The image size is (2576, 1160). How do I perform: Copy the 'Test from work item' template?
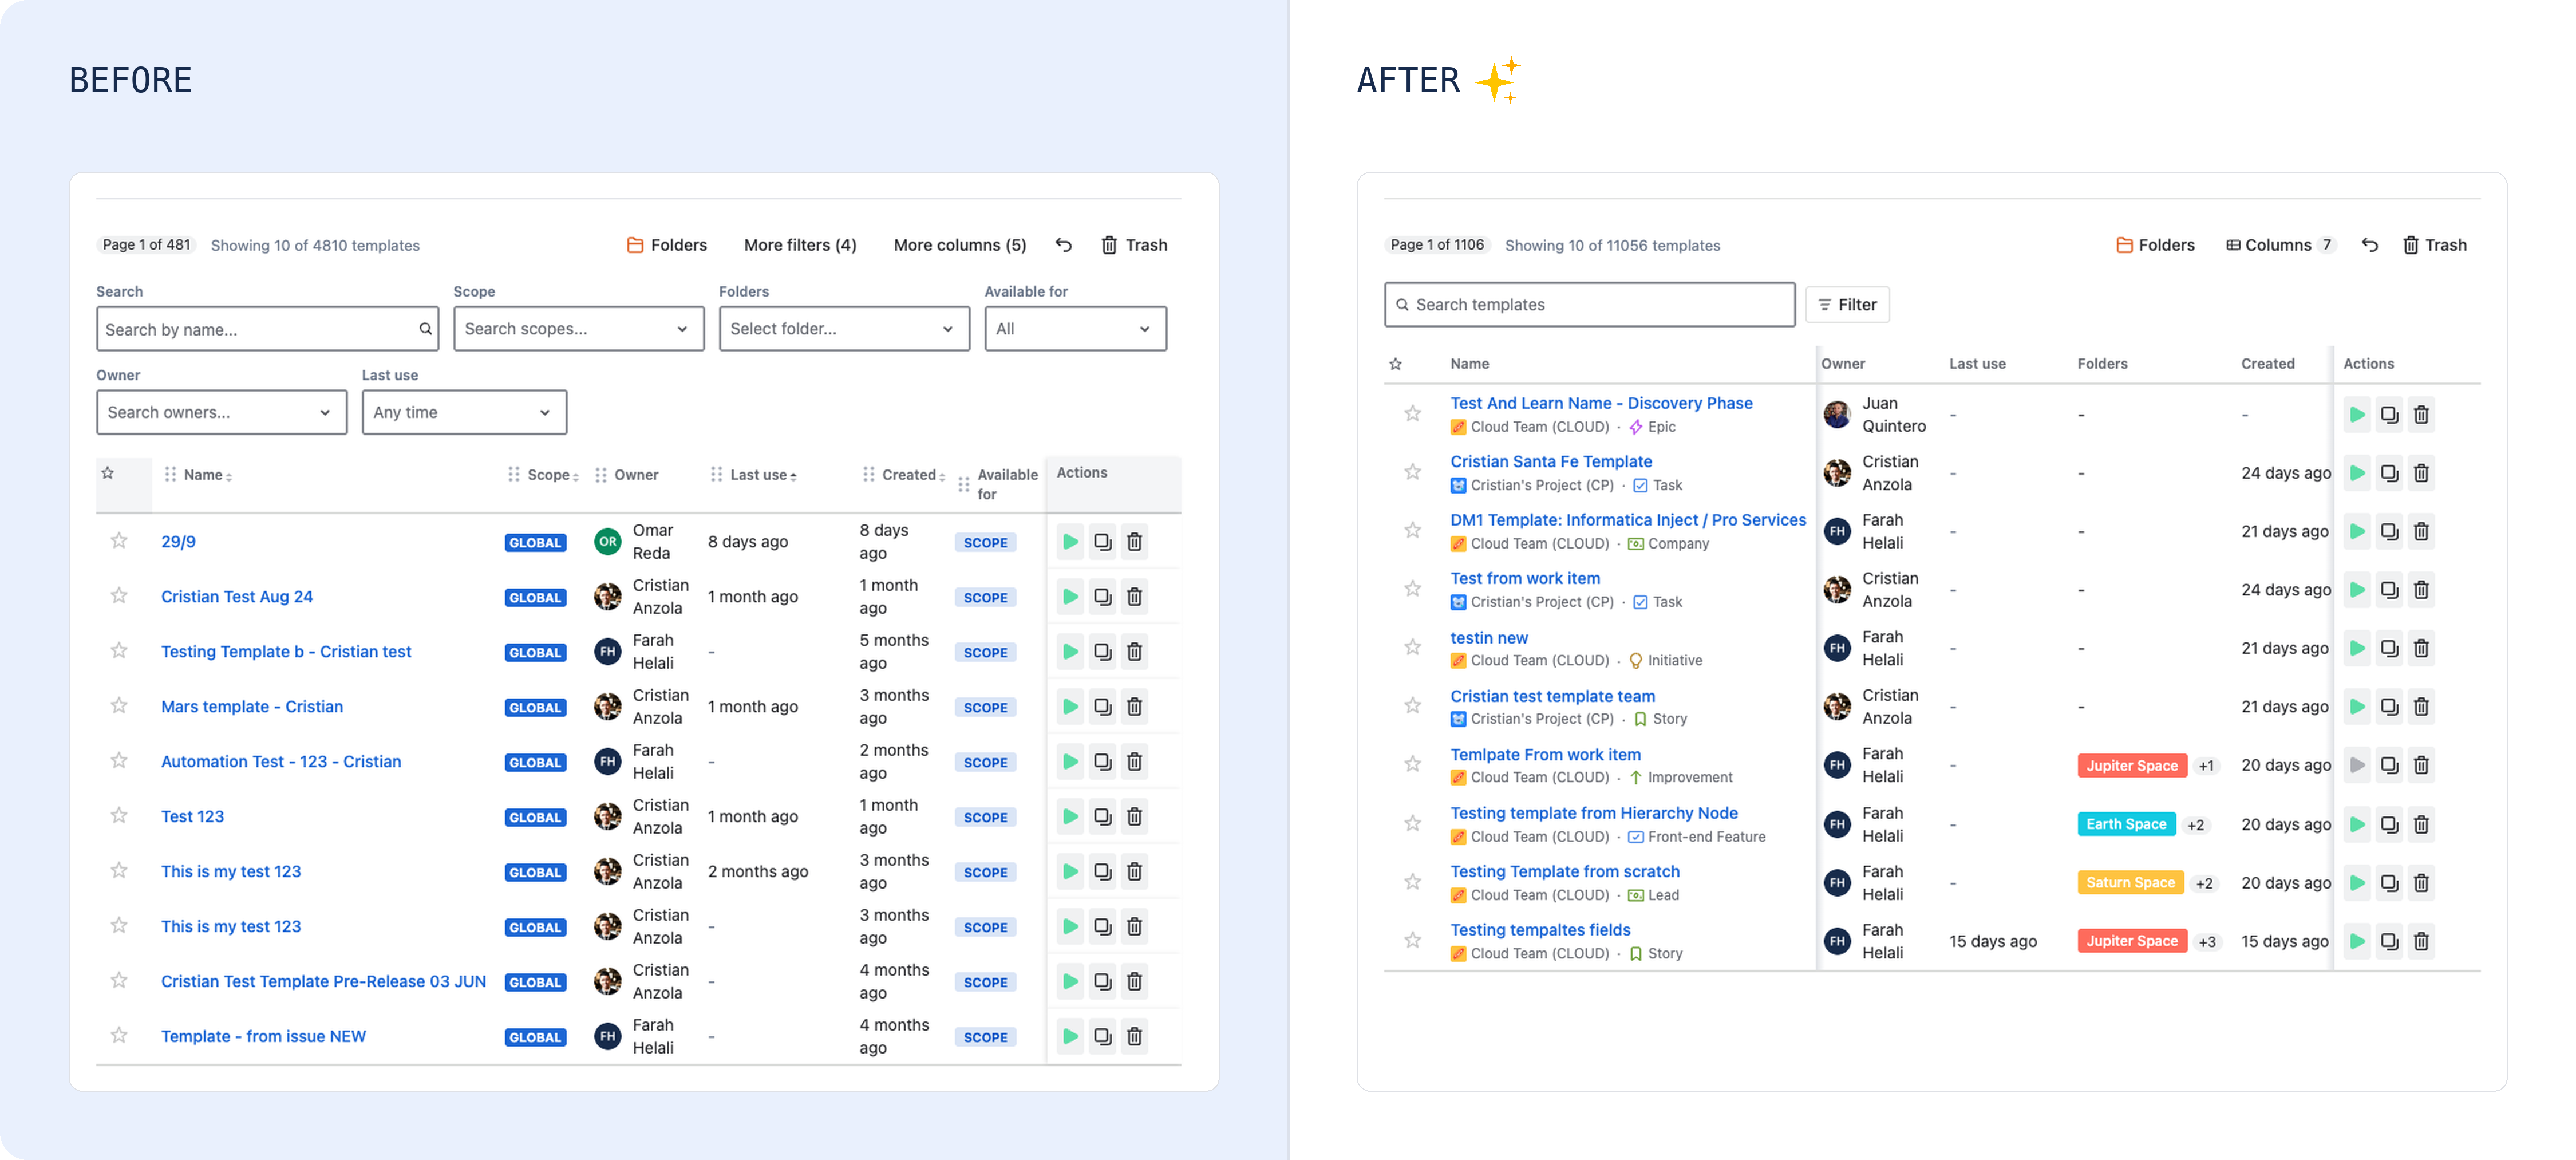[x=2389, y=590]
